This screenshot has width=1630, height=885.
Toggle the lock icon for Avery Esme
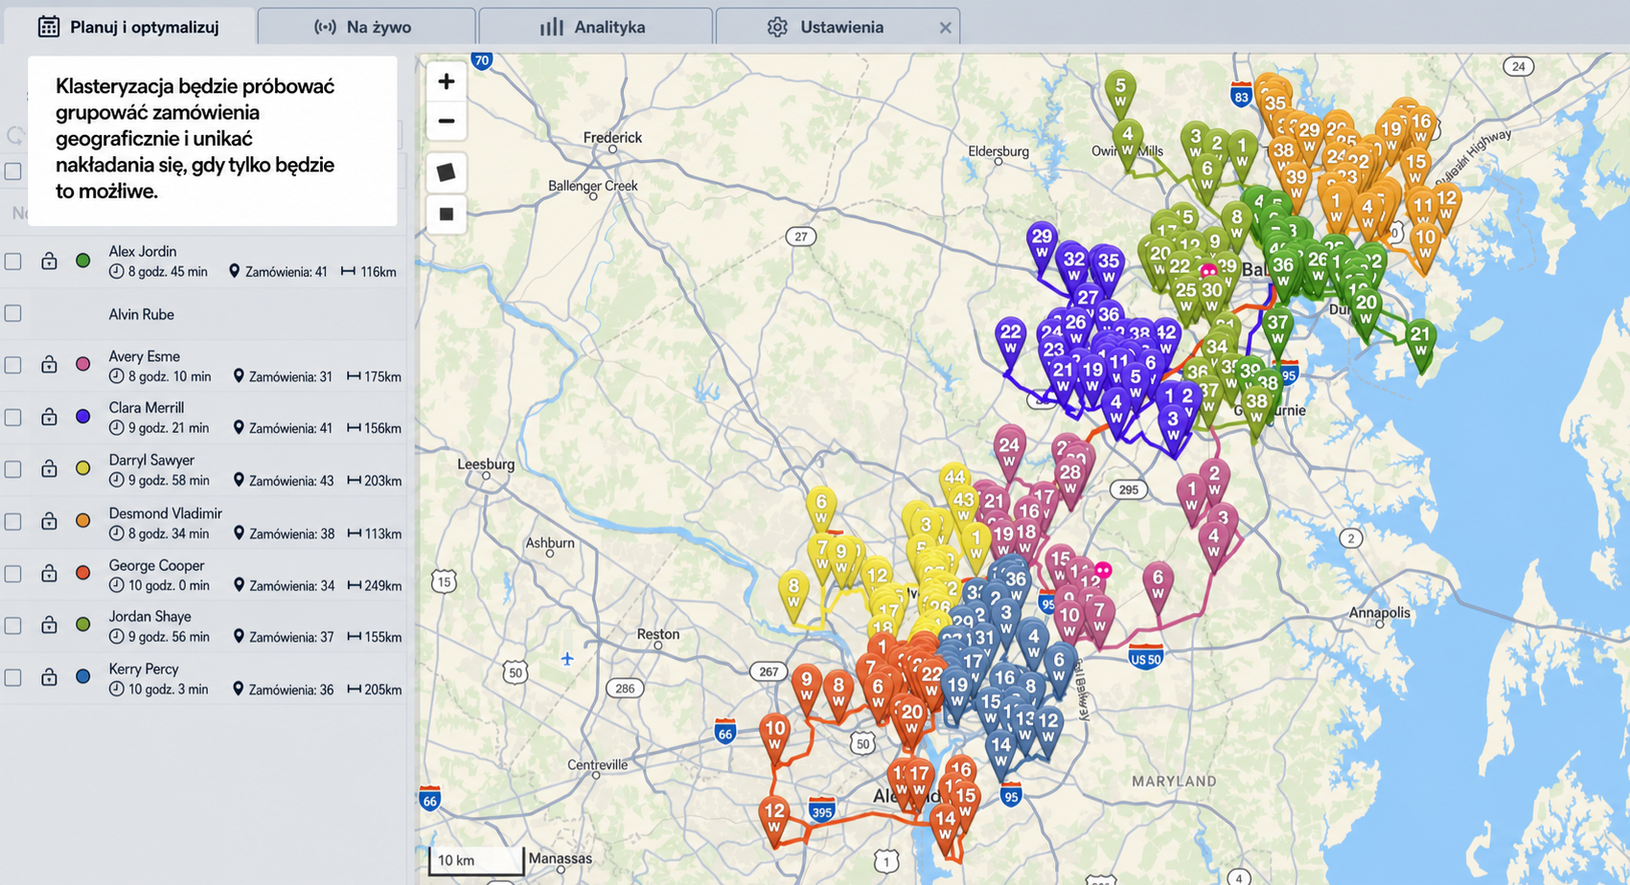click(49, 364)
